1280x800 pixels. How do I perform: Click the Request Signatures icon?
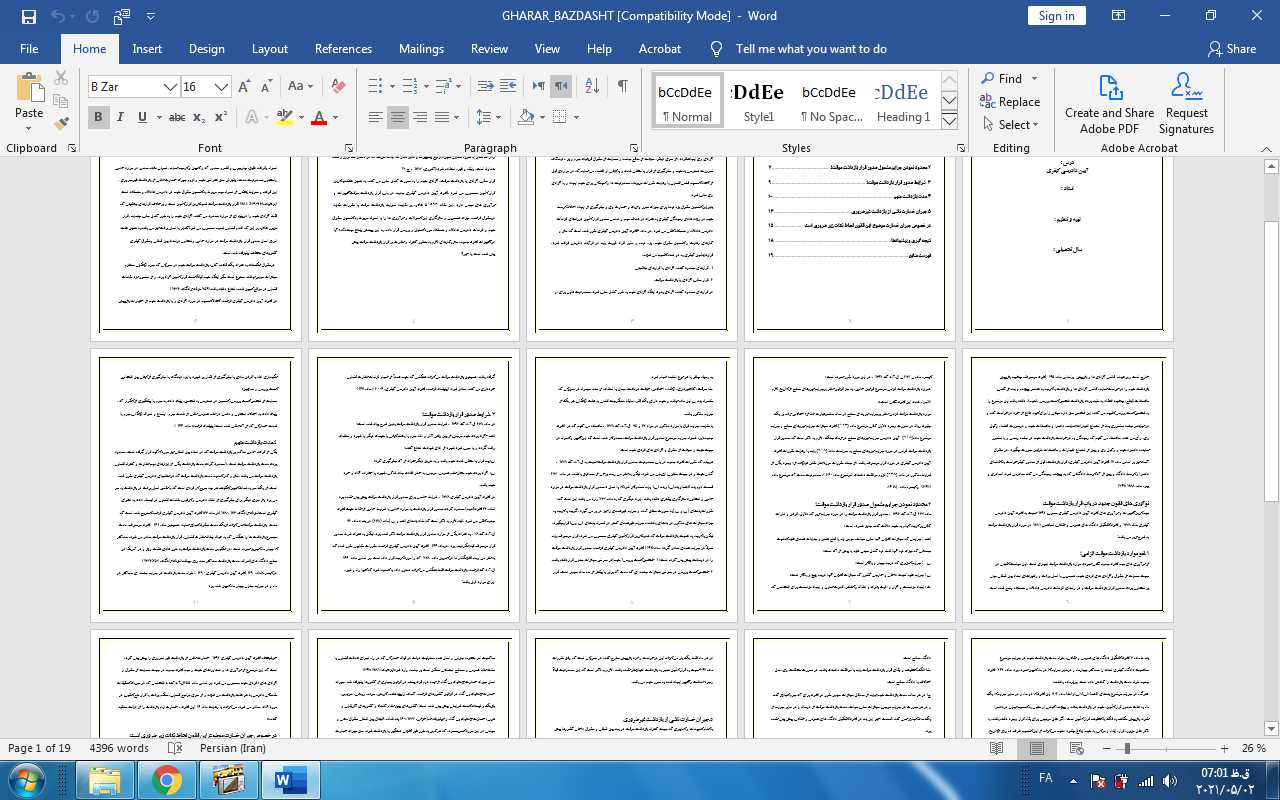[x=1186, y=104]
